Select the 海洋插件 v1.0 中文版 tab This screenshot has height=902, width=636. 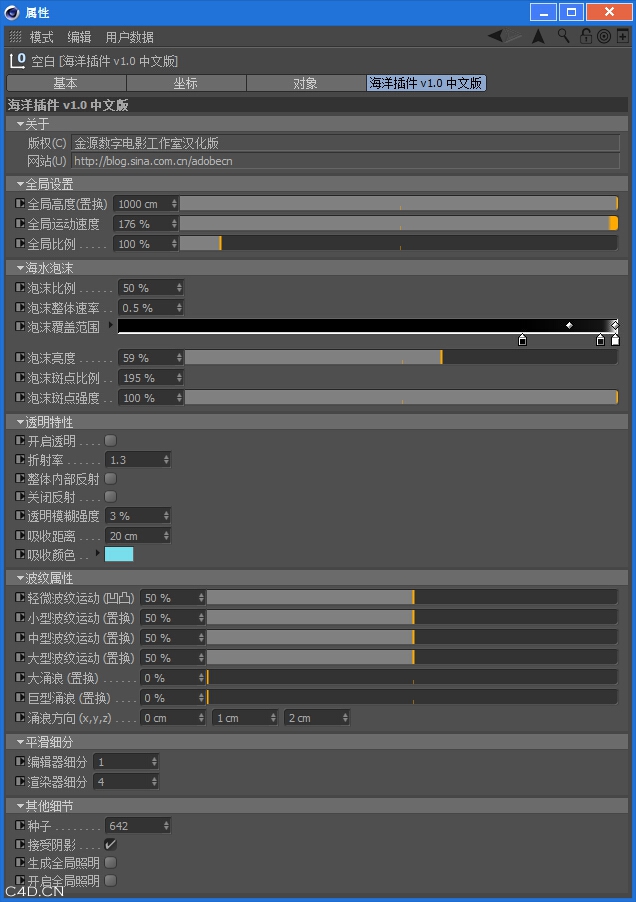coord(426,83)
